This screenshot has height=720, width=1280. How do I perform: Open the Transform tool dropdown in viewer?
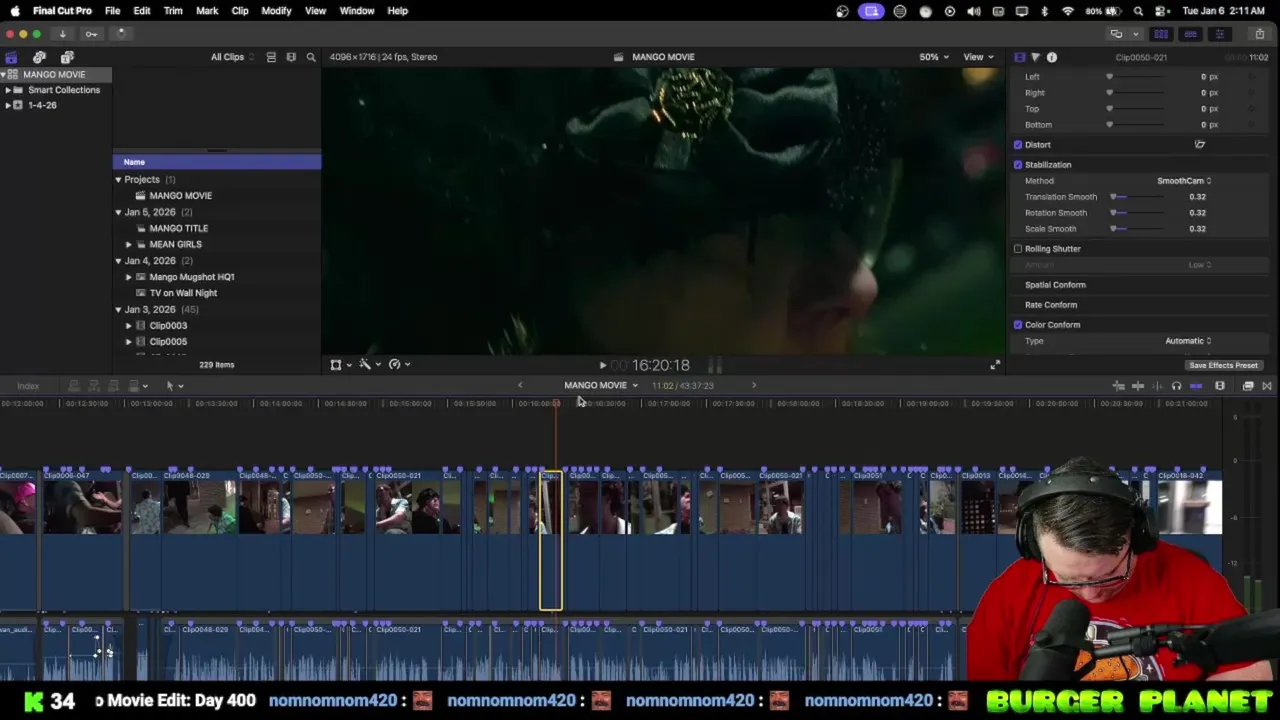340,365
